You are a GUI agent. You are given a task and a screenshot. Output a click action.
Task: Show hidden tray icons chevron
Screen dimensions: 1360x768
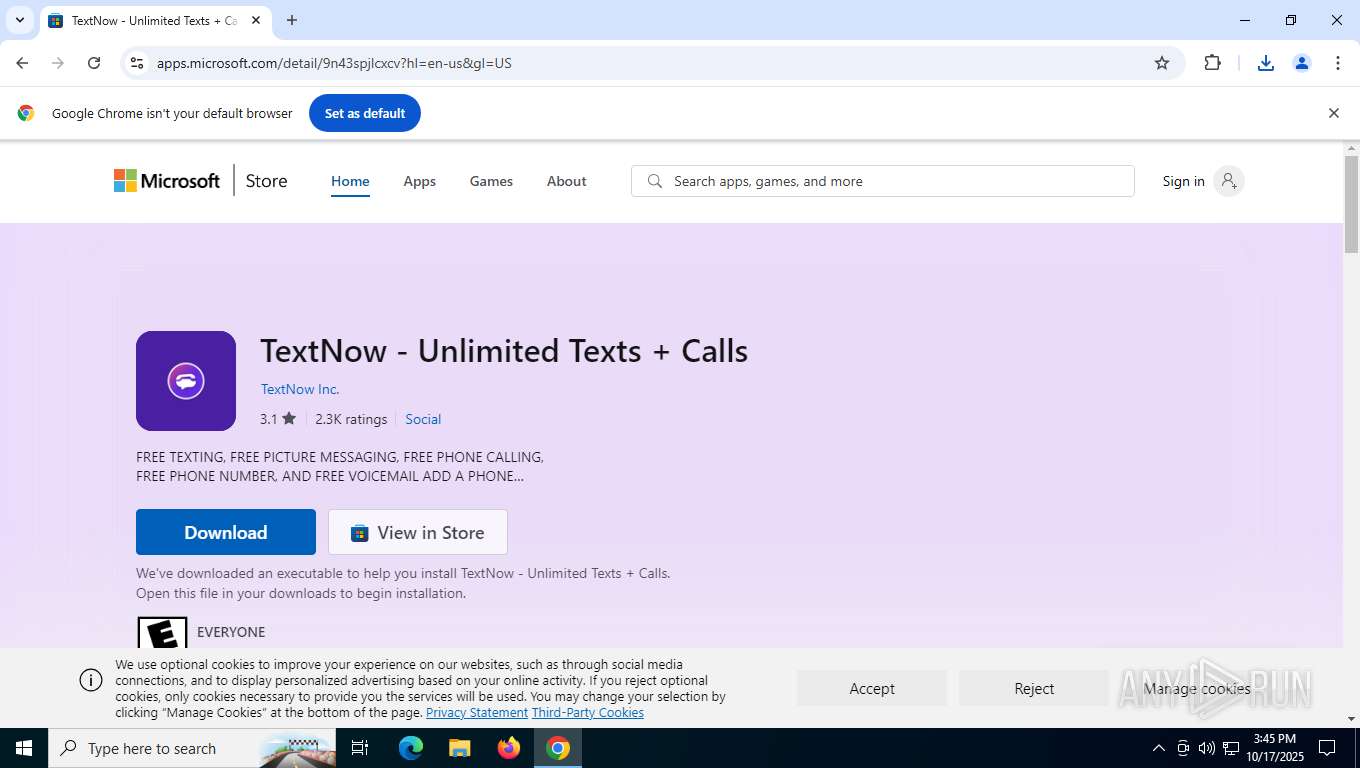tap(1158, 748)
